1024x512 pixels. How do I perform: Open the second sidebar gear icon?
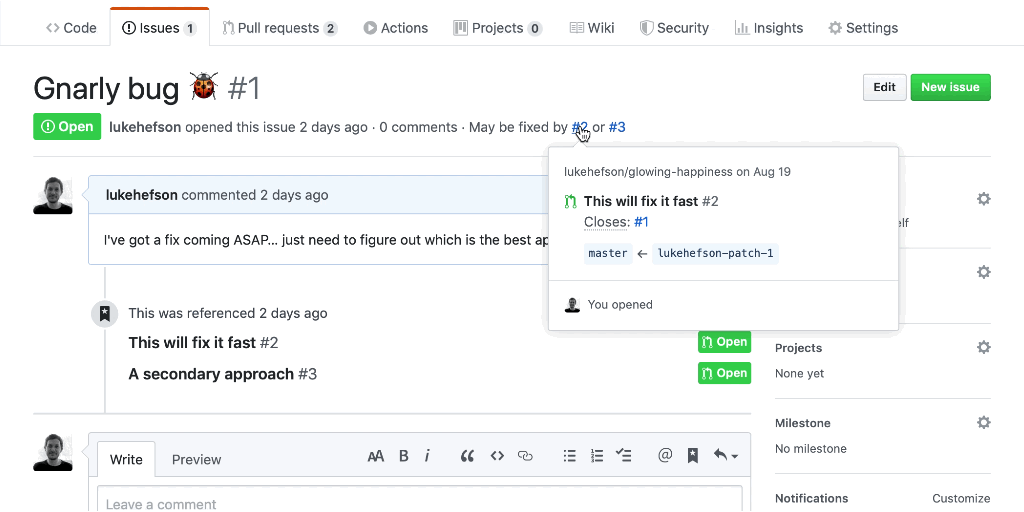984,272
